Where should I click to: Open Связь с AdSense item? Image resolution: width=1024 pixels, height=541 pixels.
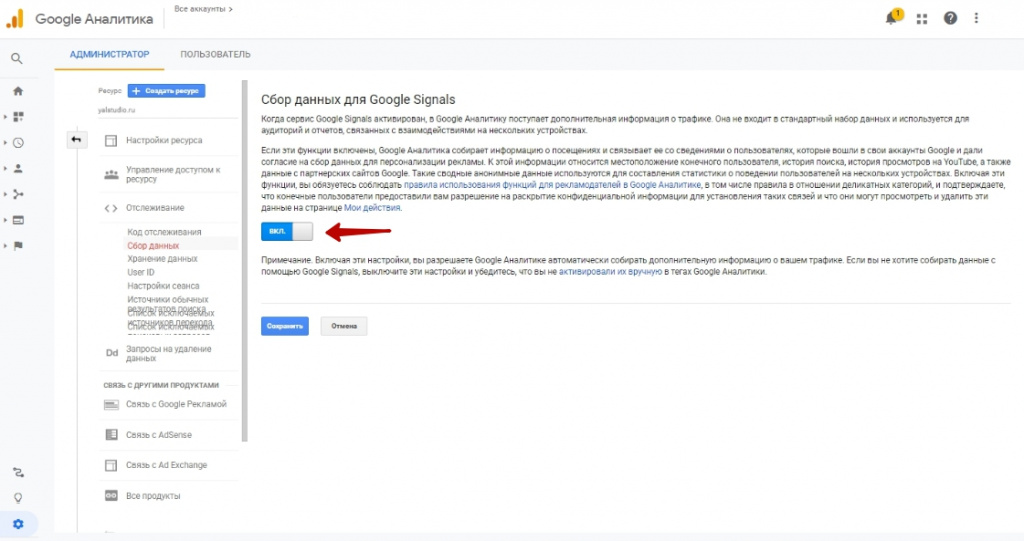point(159,434)
